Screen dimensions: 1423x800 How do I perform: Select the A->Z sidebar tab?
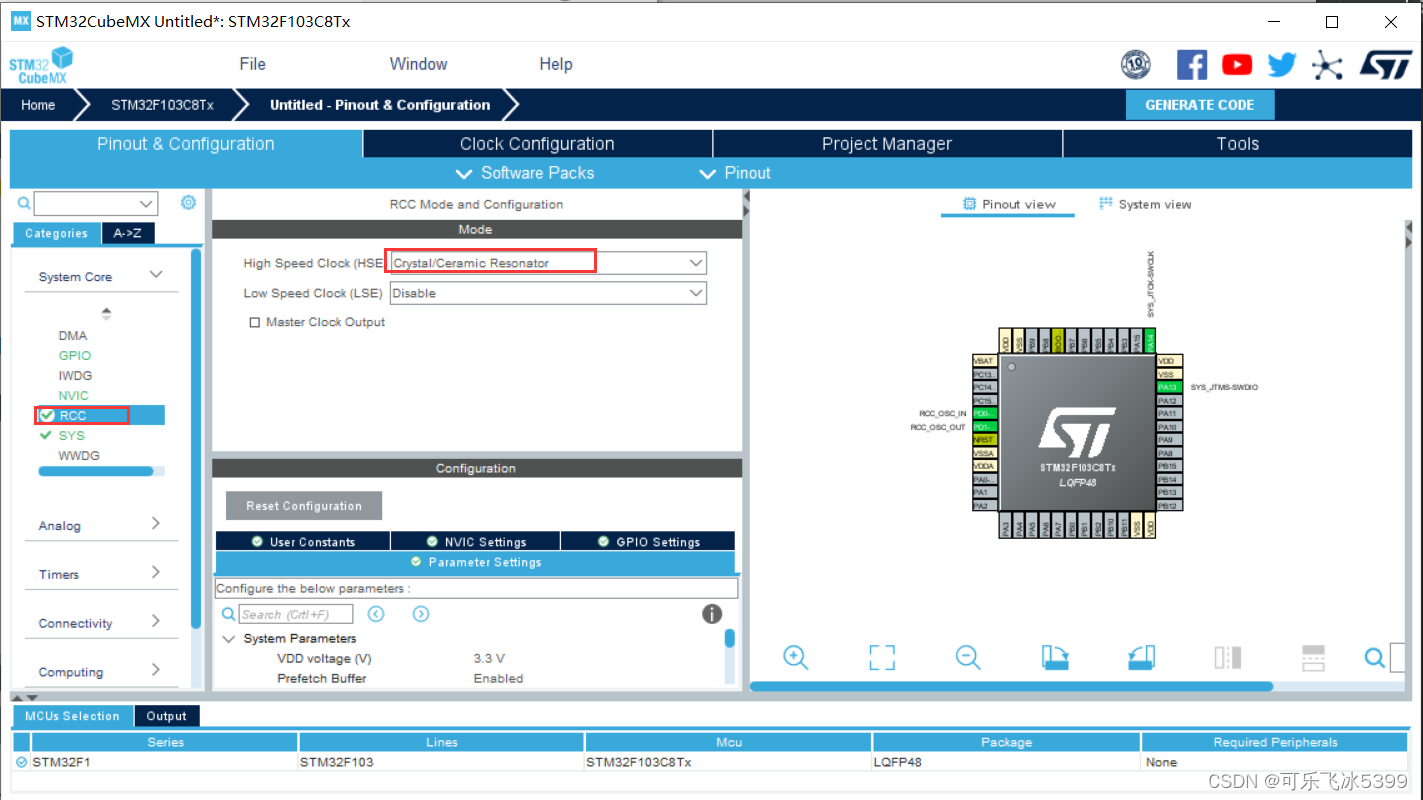(127, 233)
